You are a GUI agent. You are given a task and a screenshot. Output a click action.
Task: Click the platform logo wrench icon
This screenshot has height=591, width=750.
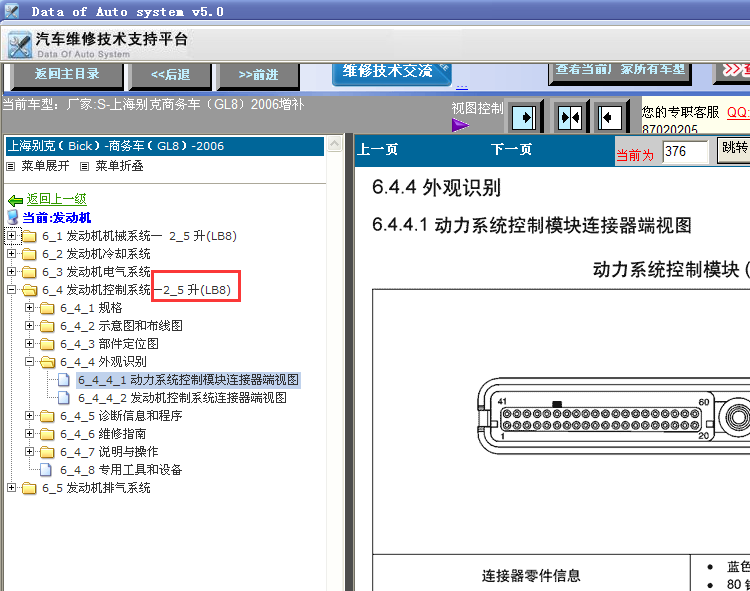pos(20,45)
